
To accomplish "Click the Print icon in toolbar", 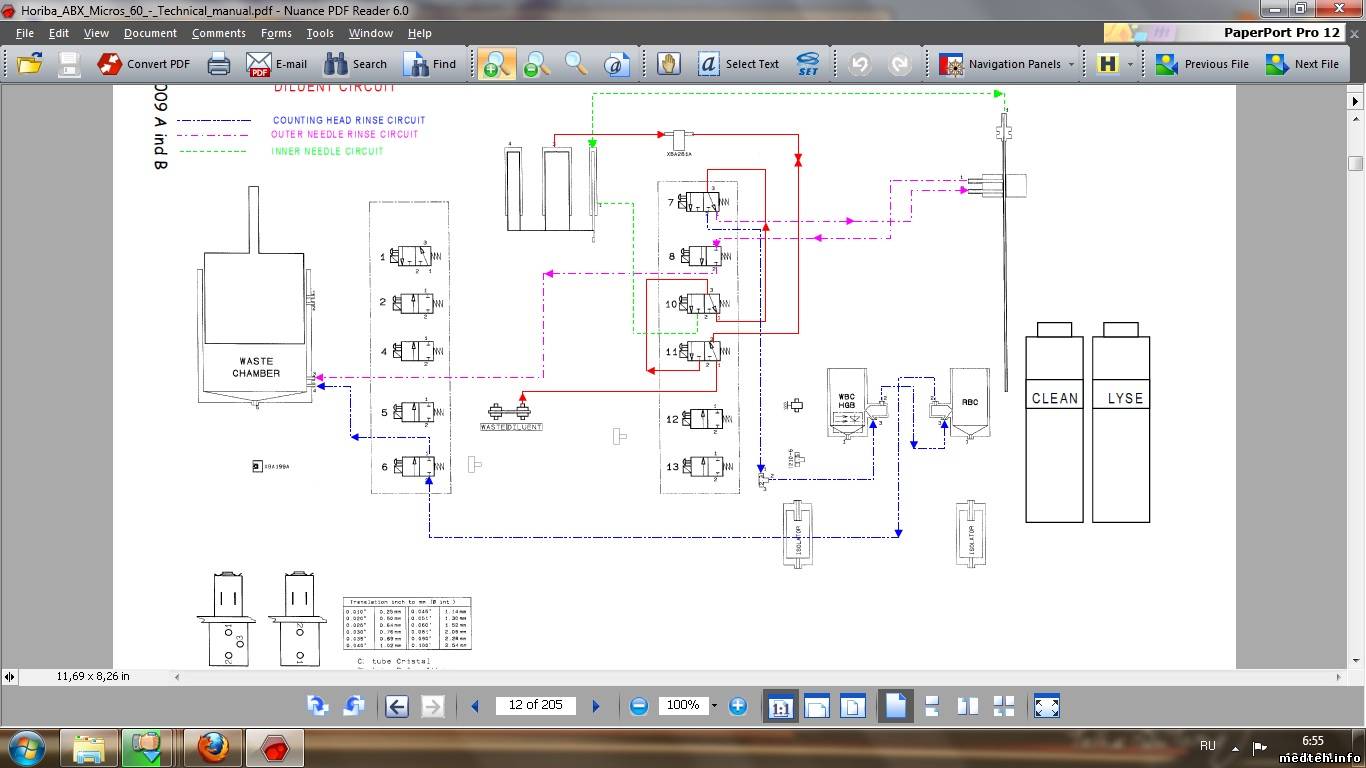I will pos(218,64).
